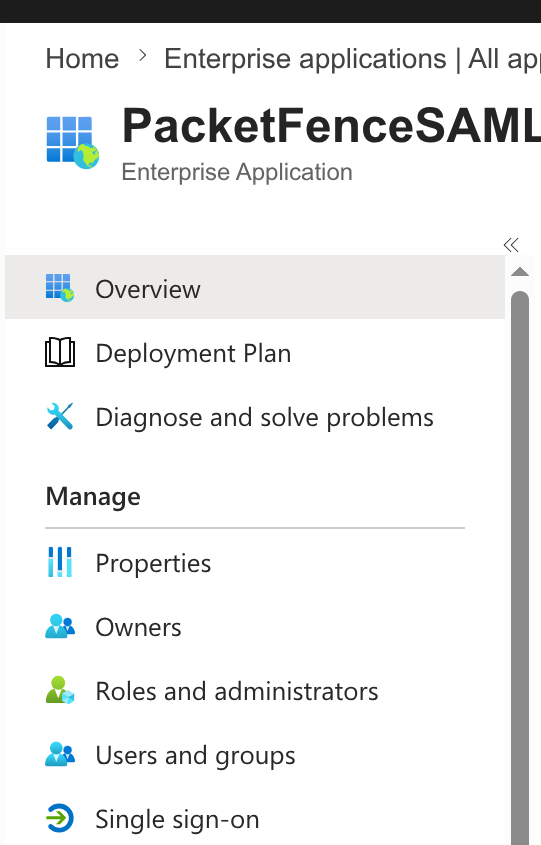This screenshot has height=845, width=541.
Task: Click the sidebar vertical scrollbar thumb
Action: (x=520, y=568)
